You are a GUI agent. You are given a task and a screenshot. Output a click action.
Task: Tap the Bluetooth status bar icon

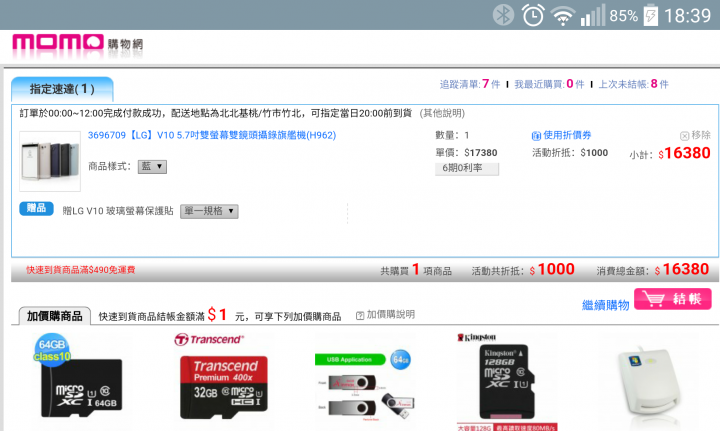503,15
